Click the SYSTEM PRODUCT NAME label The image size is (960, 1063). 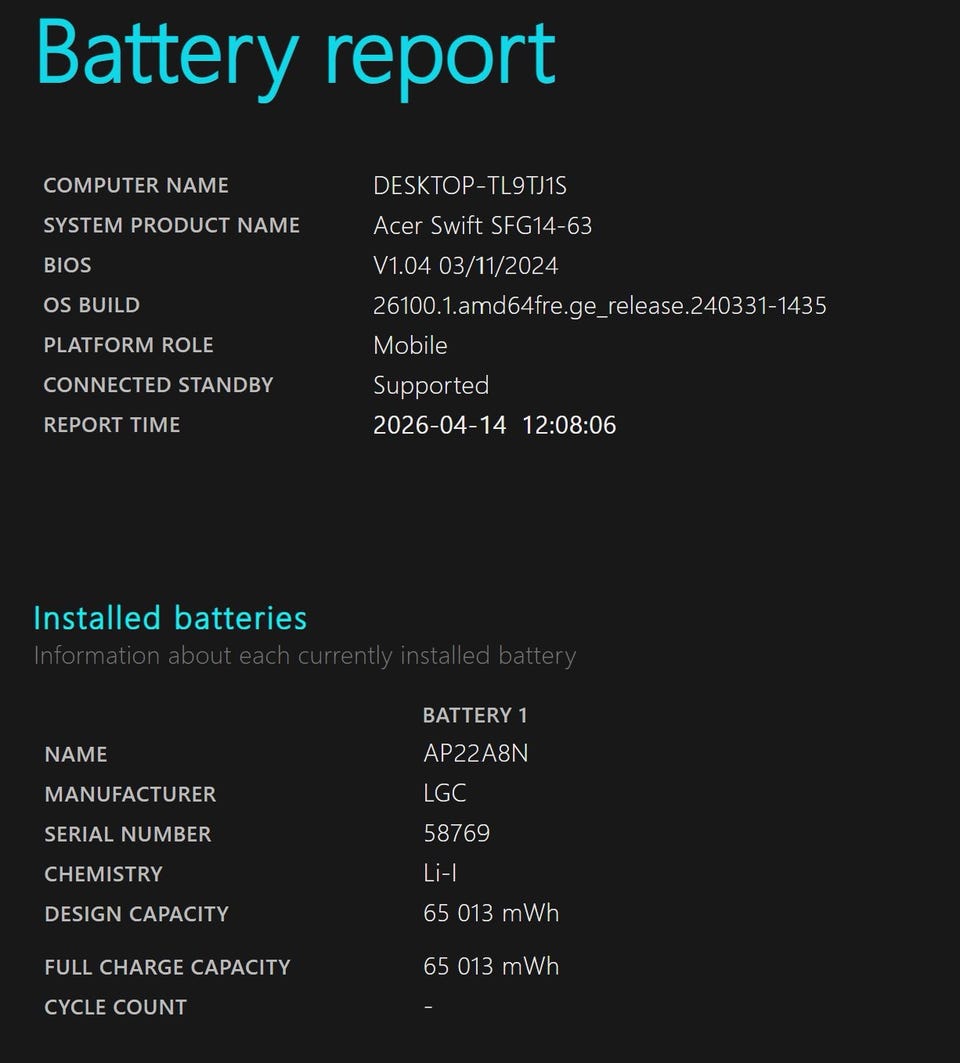[171, 226]
